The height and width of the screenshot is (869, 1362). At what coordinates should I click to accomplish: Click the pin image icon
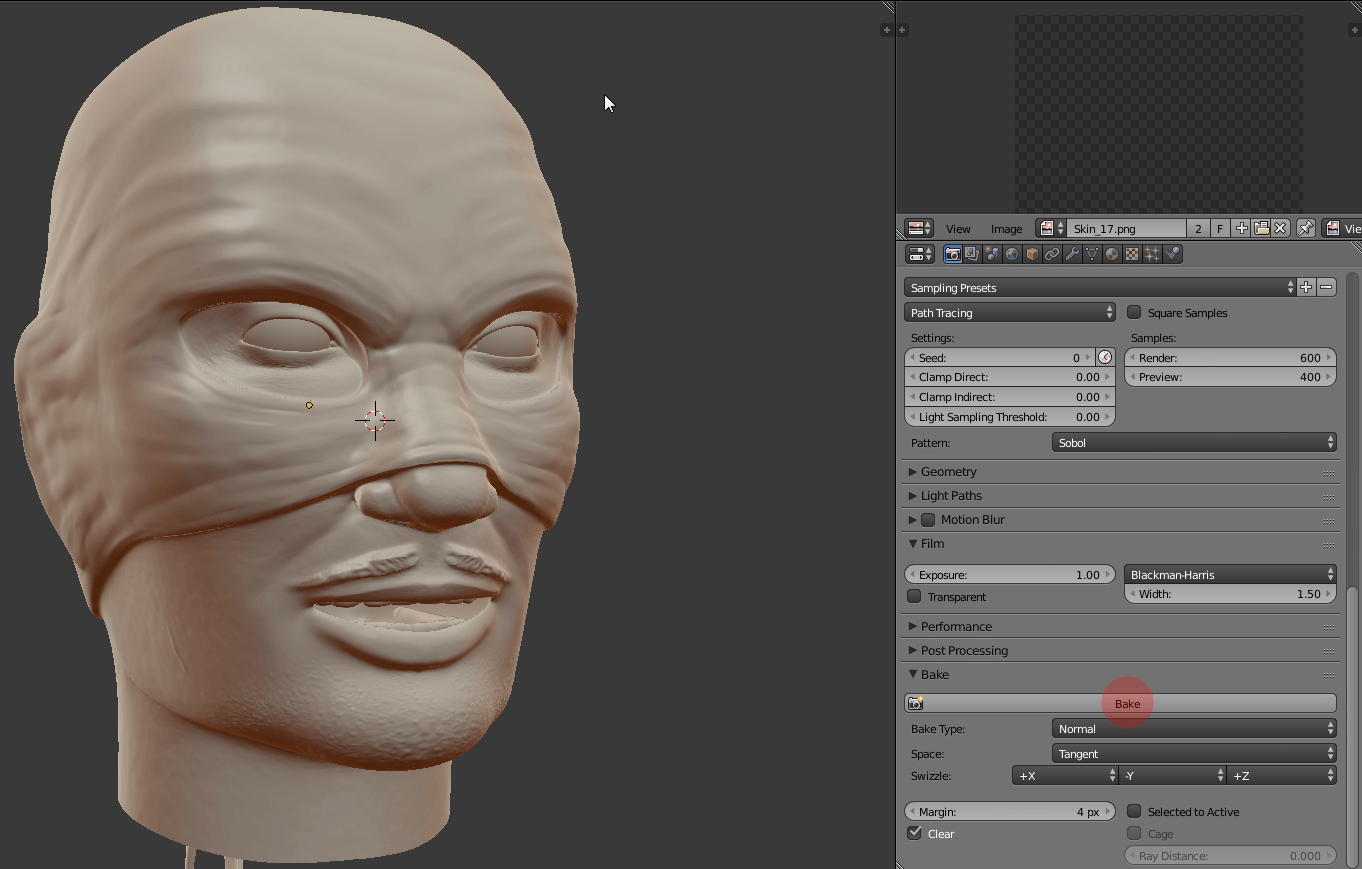1305,229
